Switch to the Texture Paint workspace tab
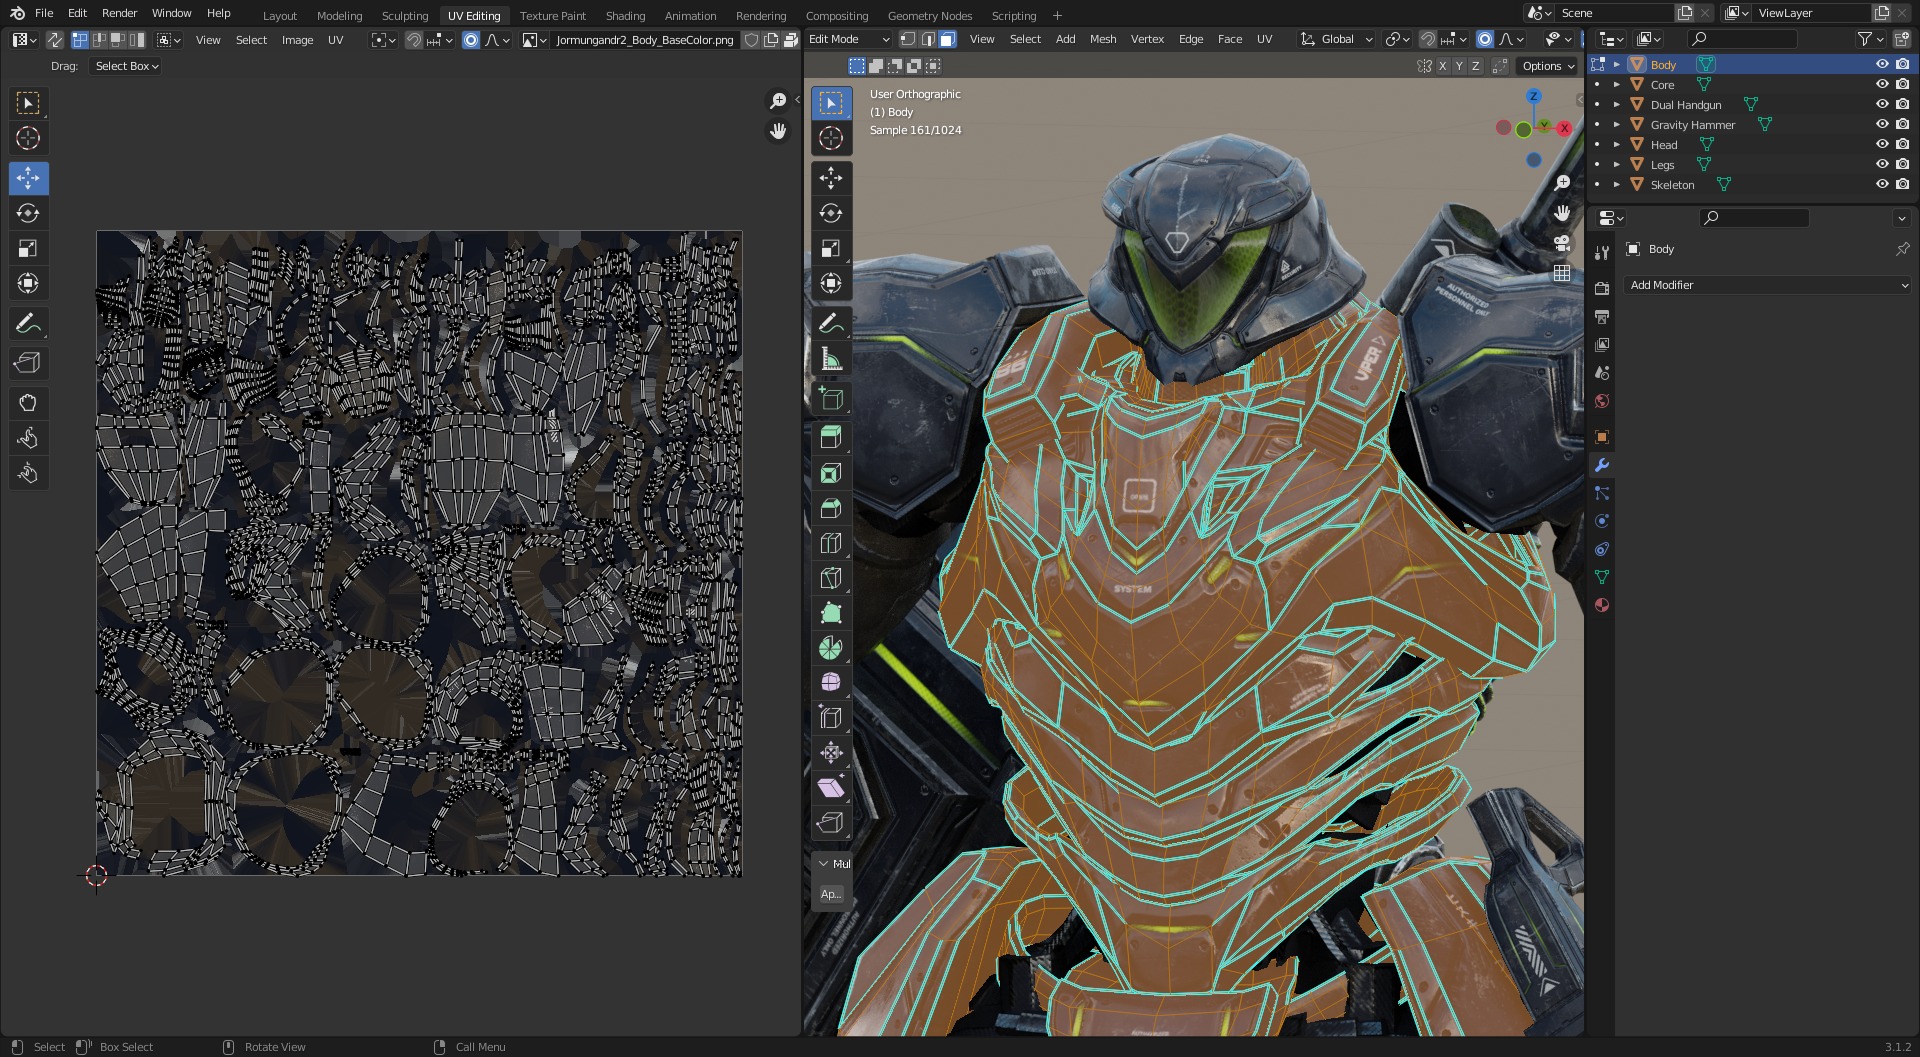This screenshot has width=1920, height=1057. click(x=553, y=15)
